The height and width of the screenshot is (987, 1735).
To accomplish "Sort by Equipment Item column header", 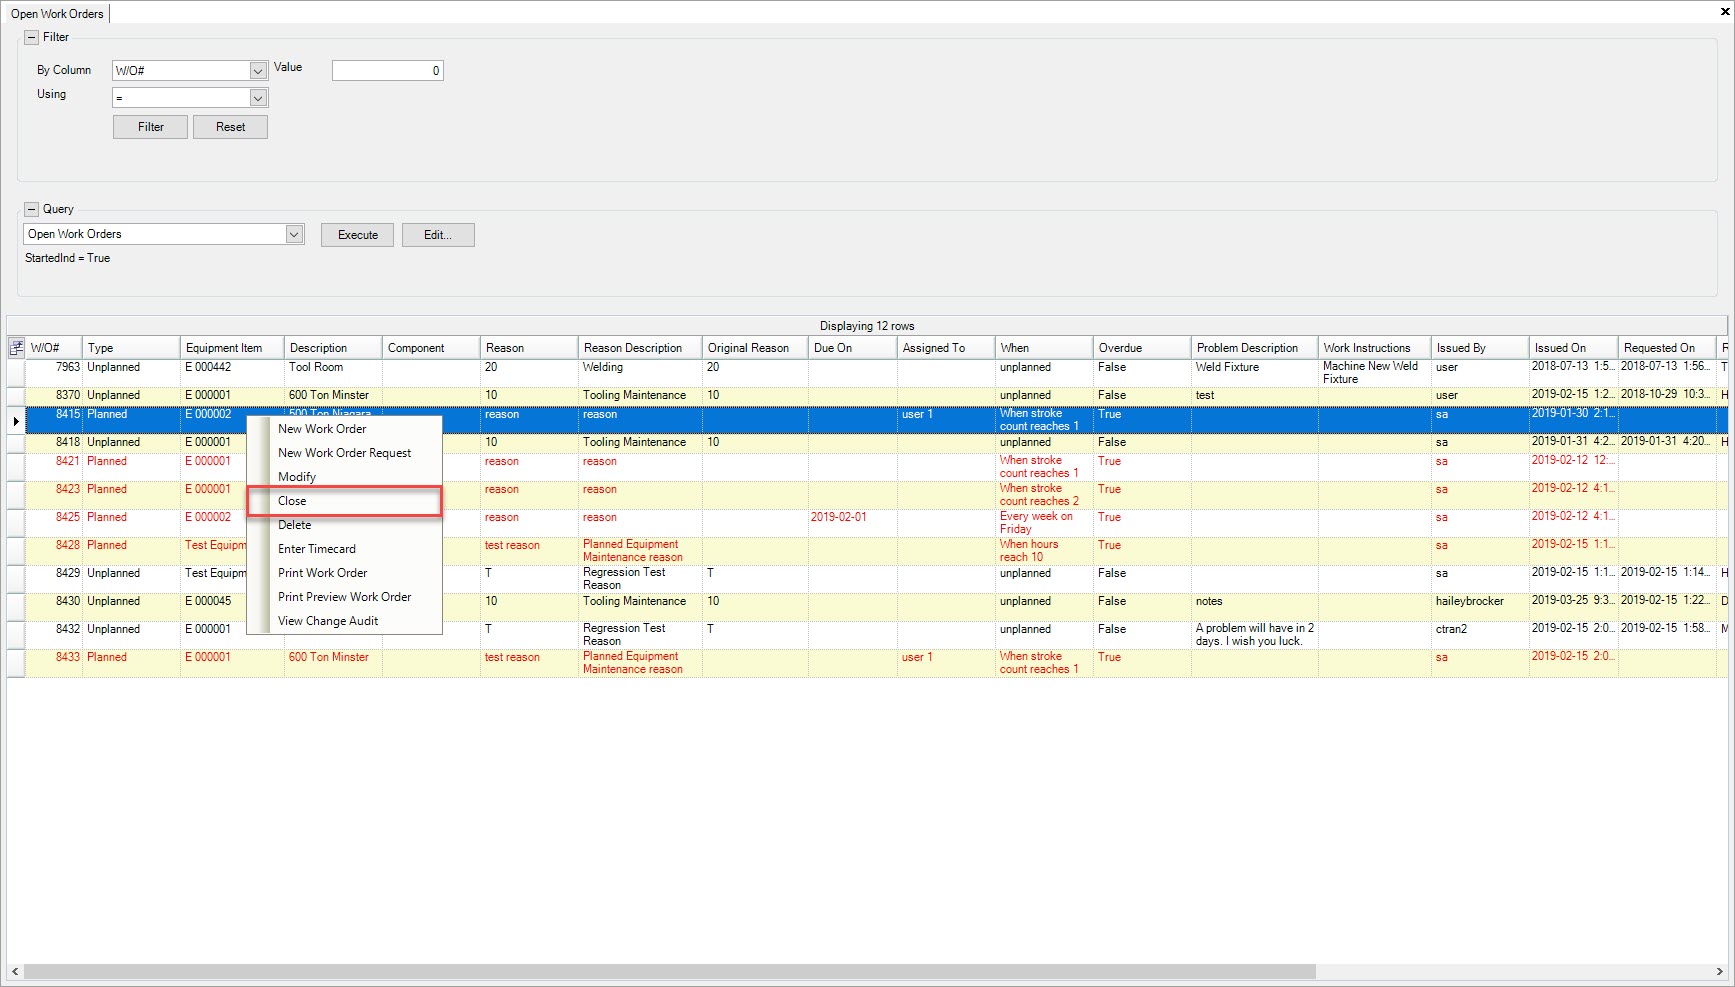I will 232,348.
